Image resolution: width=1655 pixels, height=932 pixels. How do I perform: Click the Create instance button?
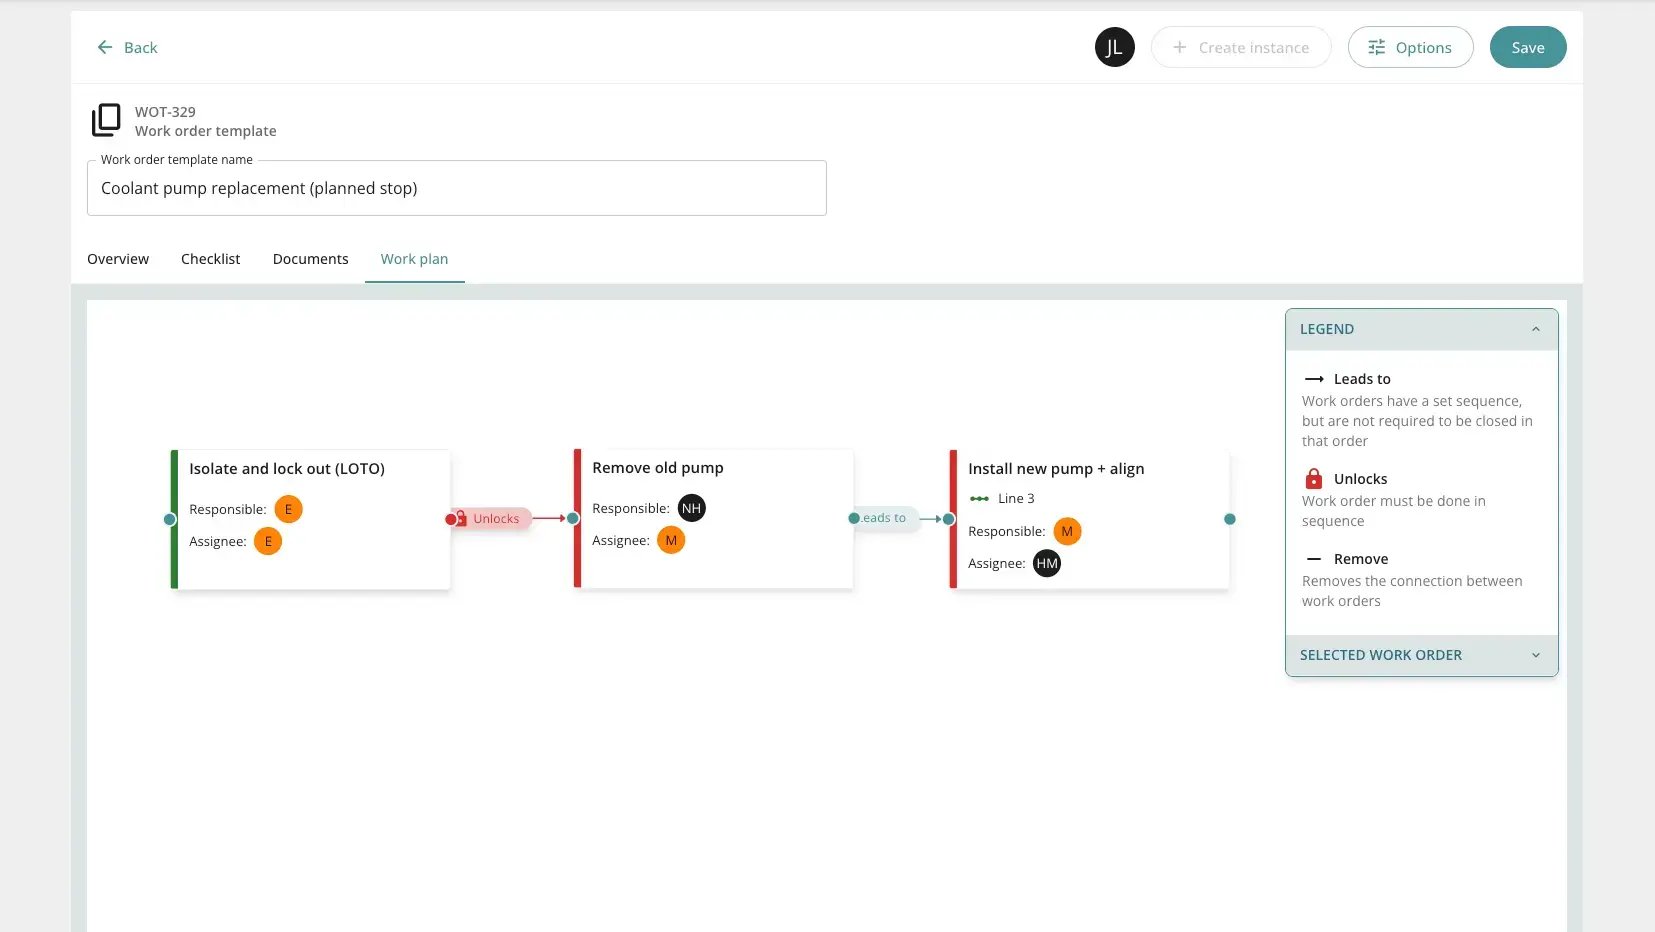point(1241,47)
